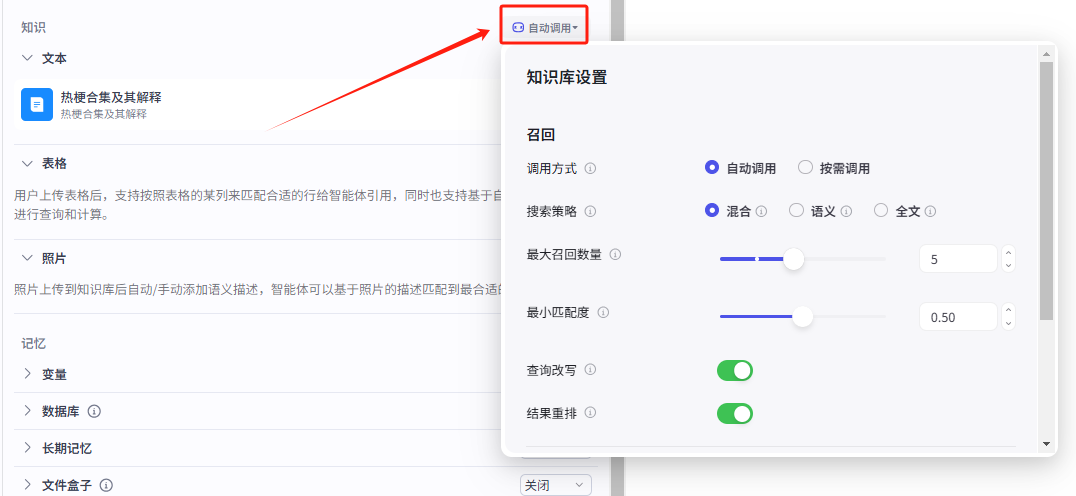Open the 关闭 dropdown for 文件盒子
The image size is (1076, 496).
[555, 485]
